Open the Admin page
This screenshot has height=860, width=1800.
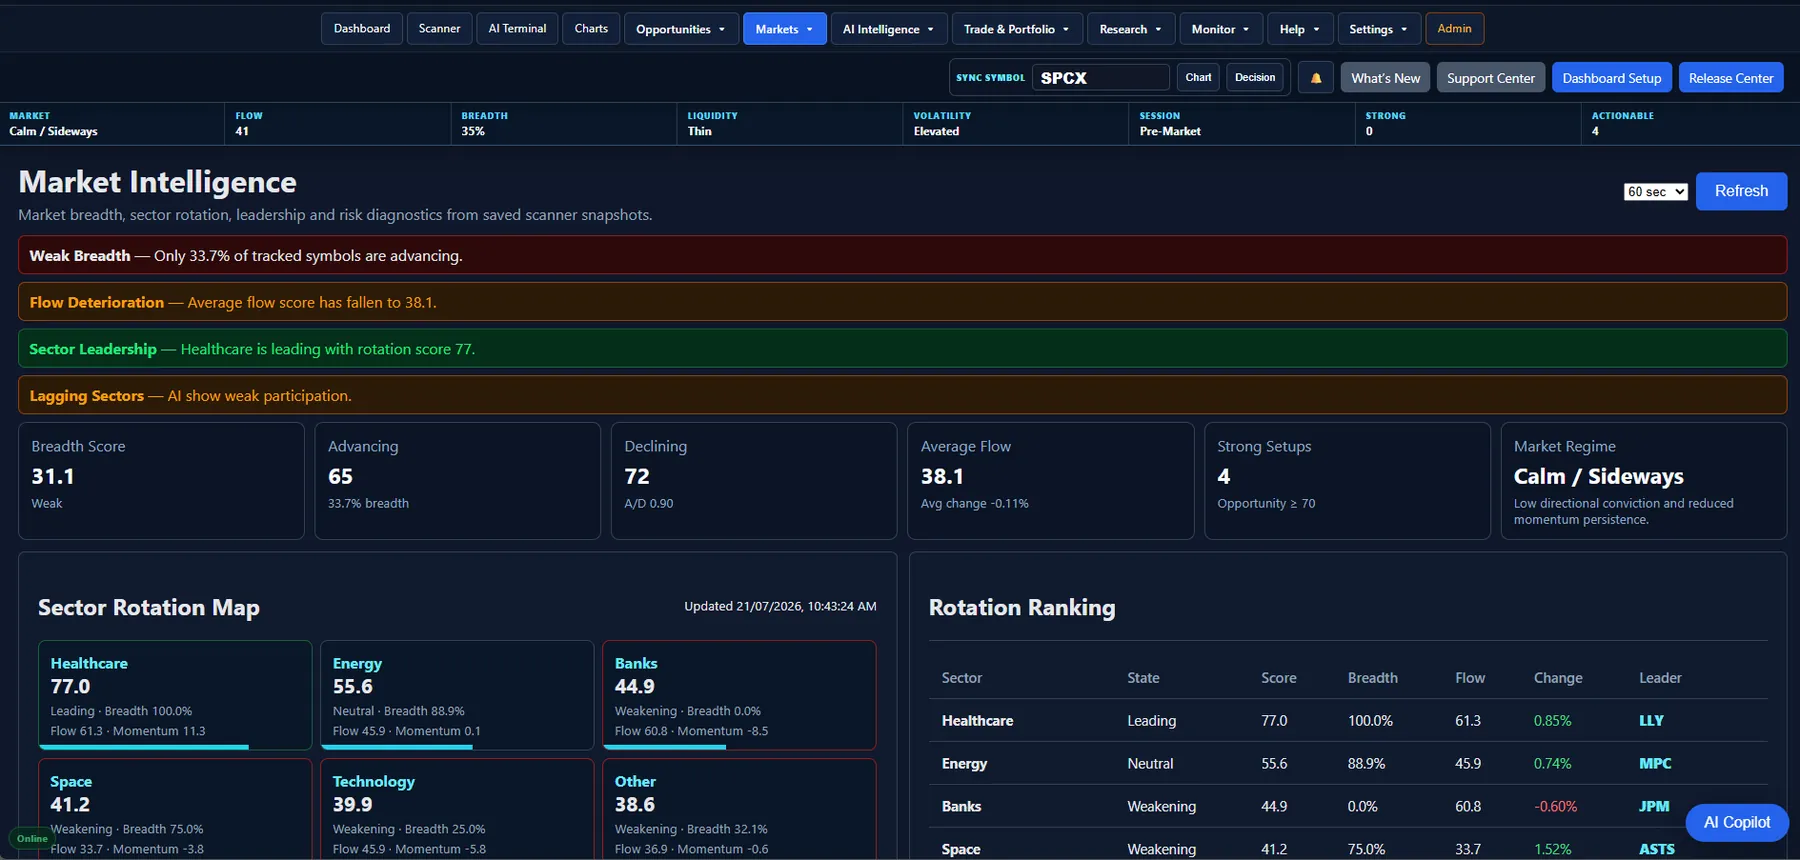1454,29
